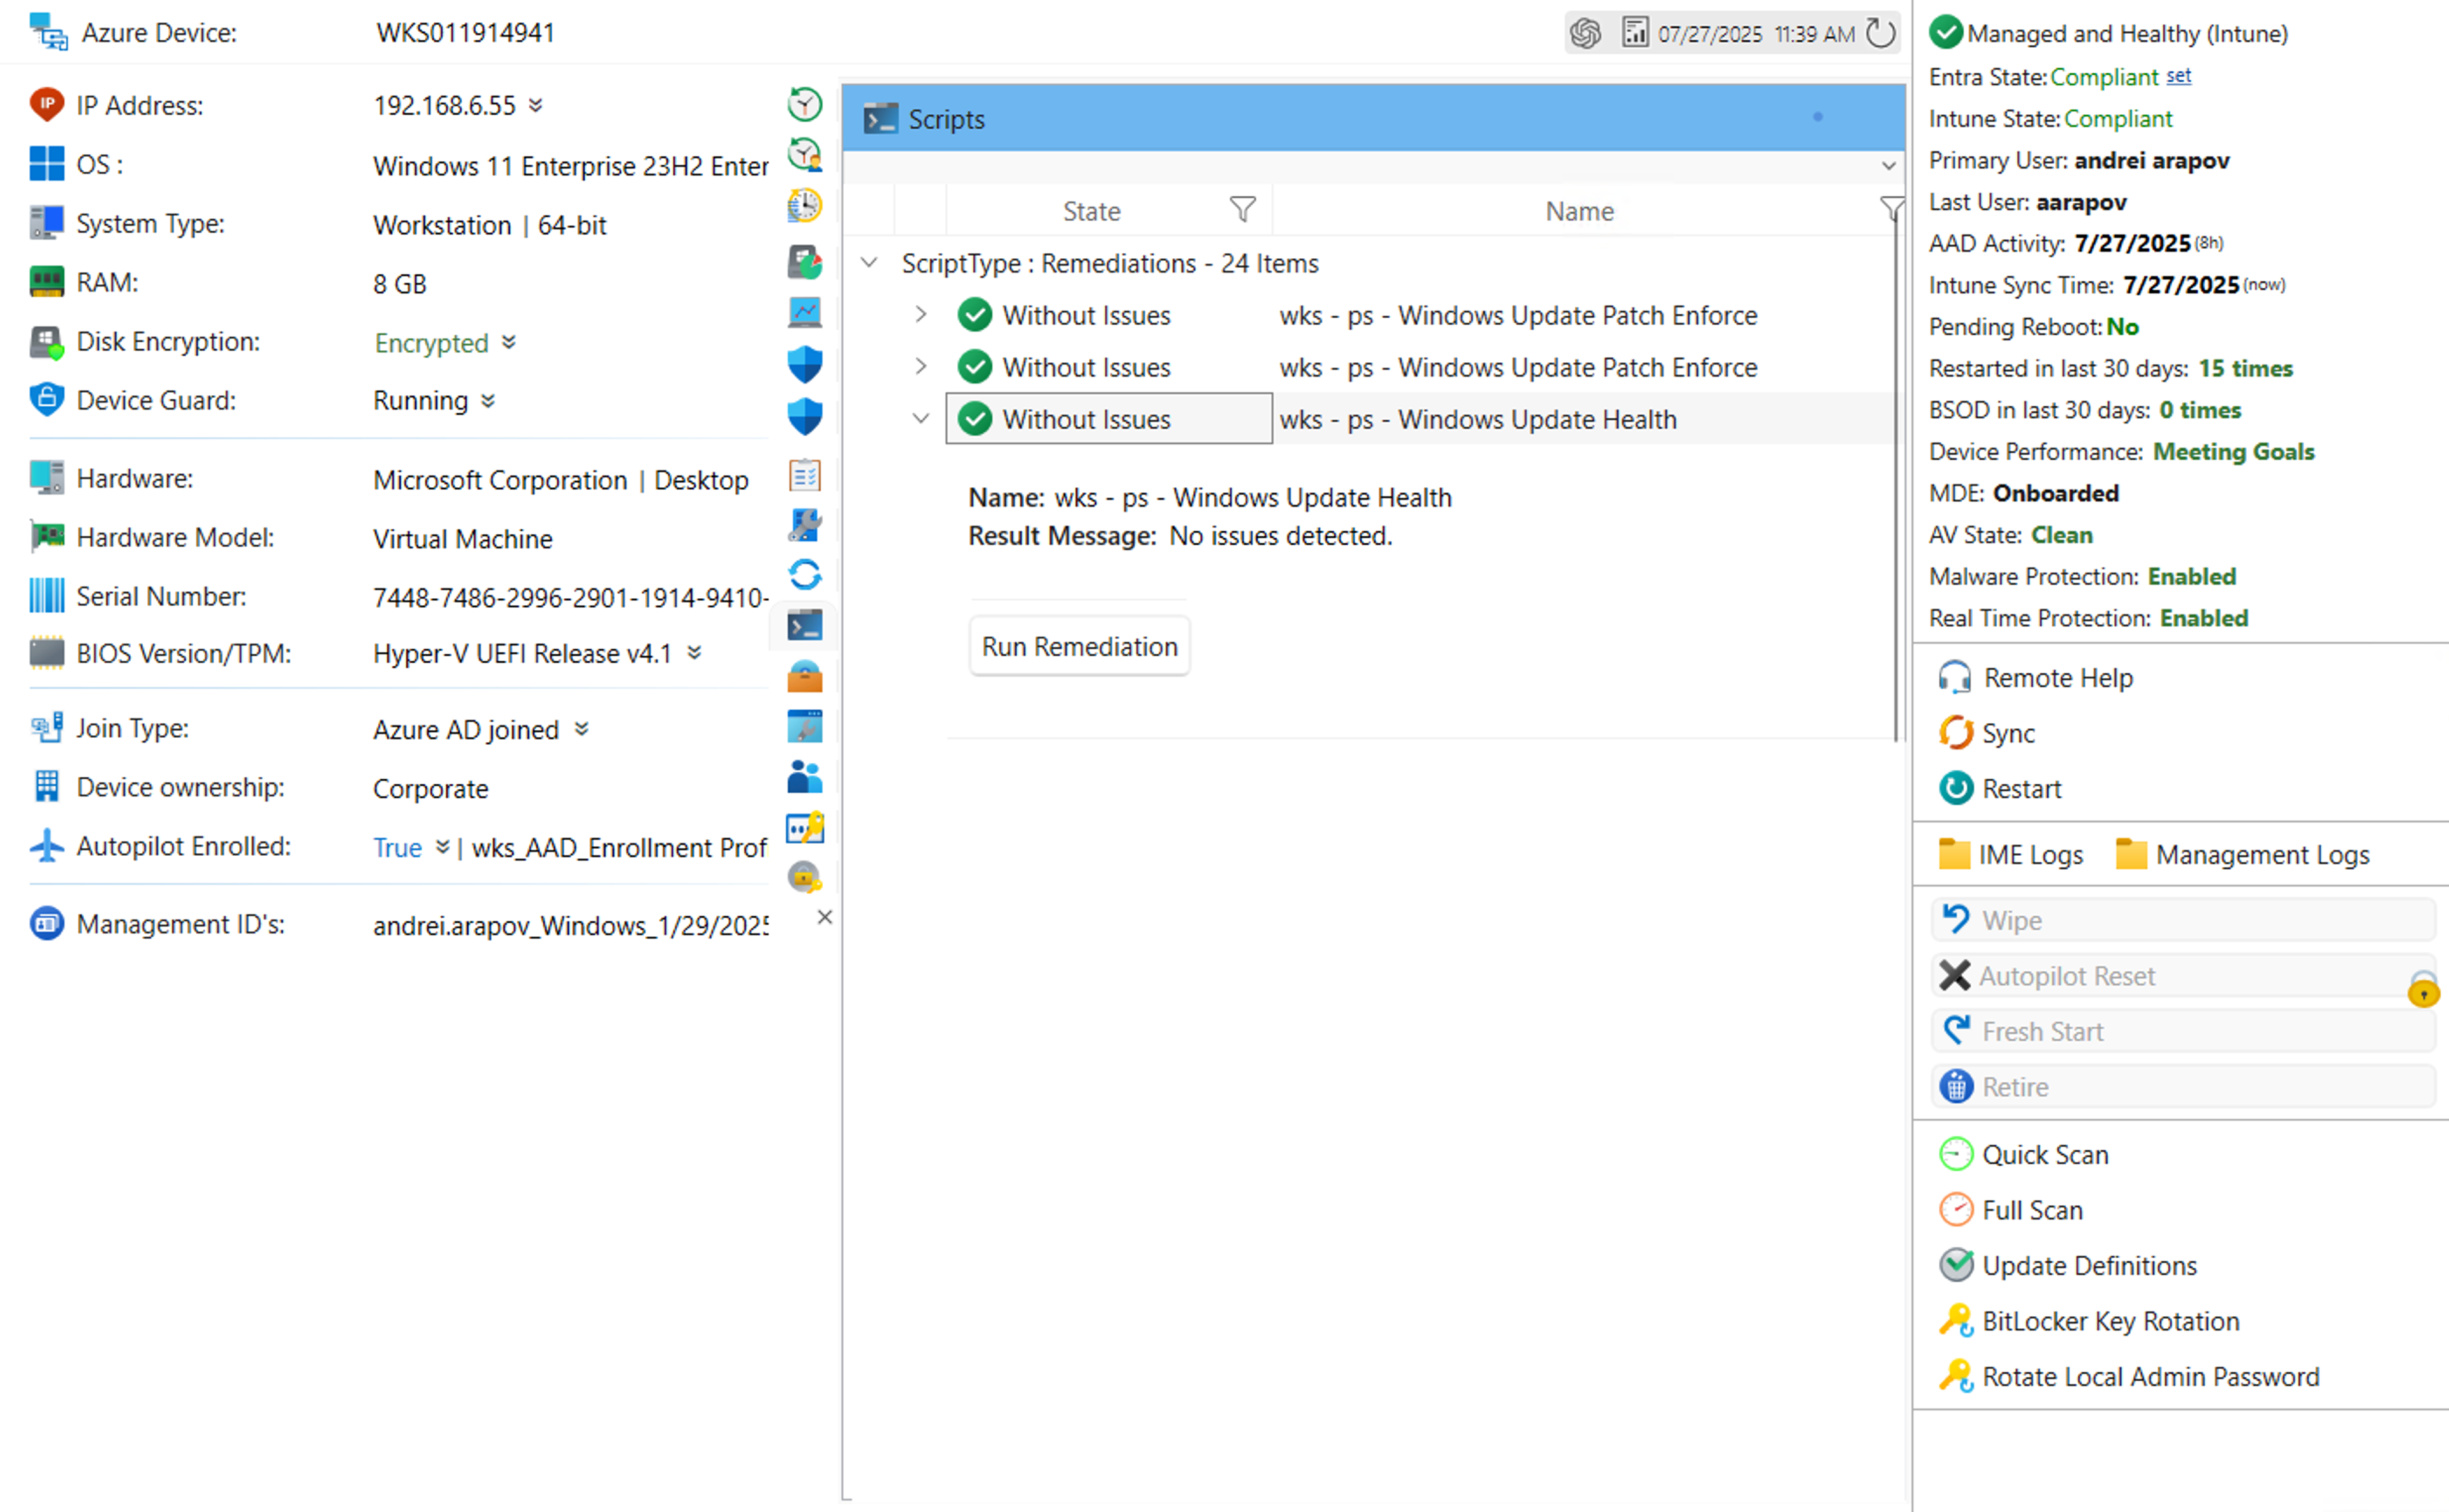Screen dimensions: 2449x1512
Task: Click the Managed and Healthy status checkmark
Action: click(1945, 32)
